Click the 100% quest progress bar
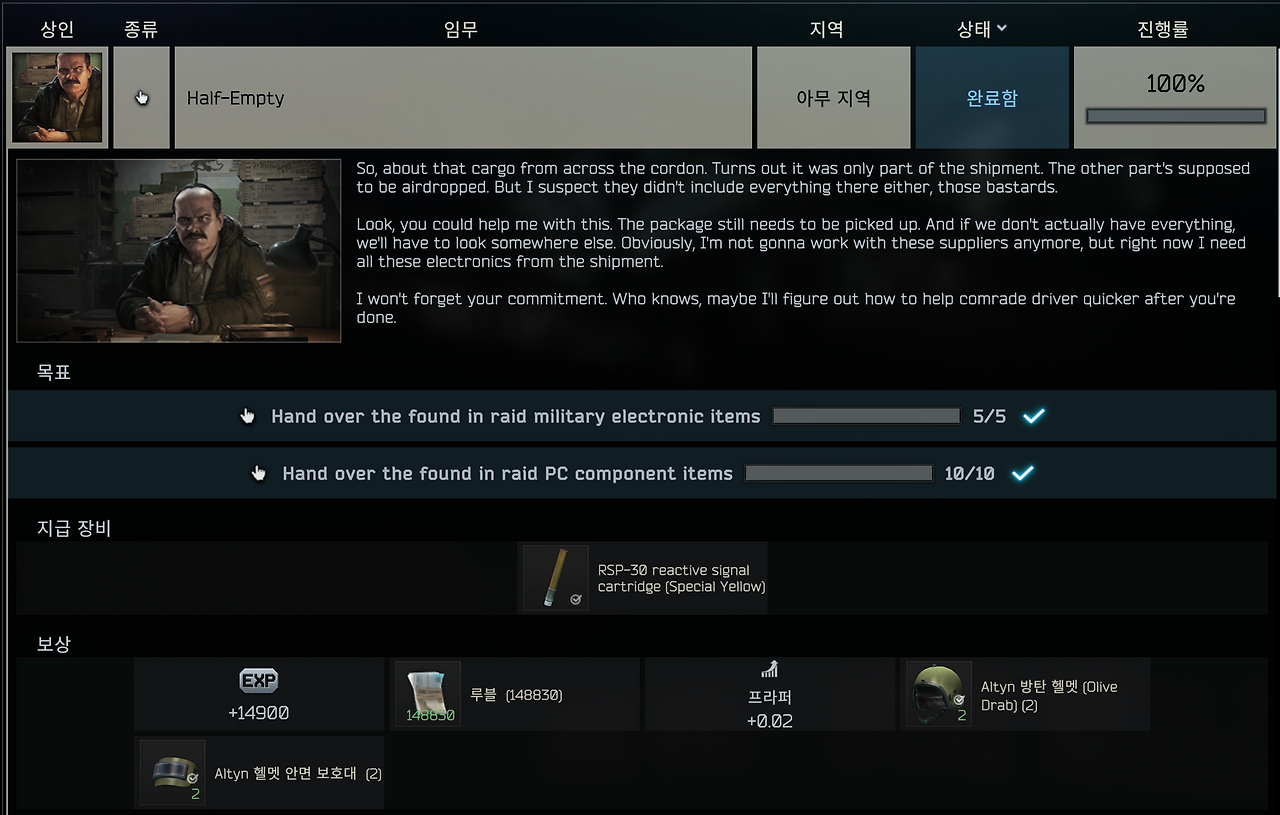1280x815 pixels. [1176, 116]
